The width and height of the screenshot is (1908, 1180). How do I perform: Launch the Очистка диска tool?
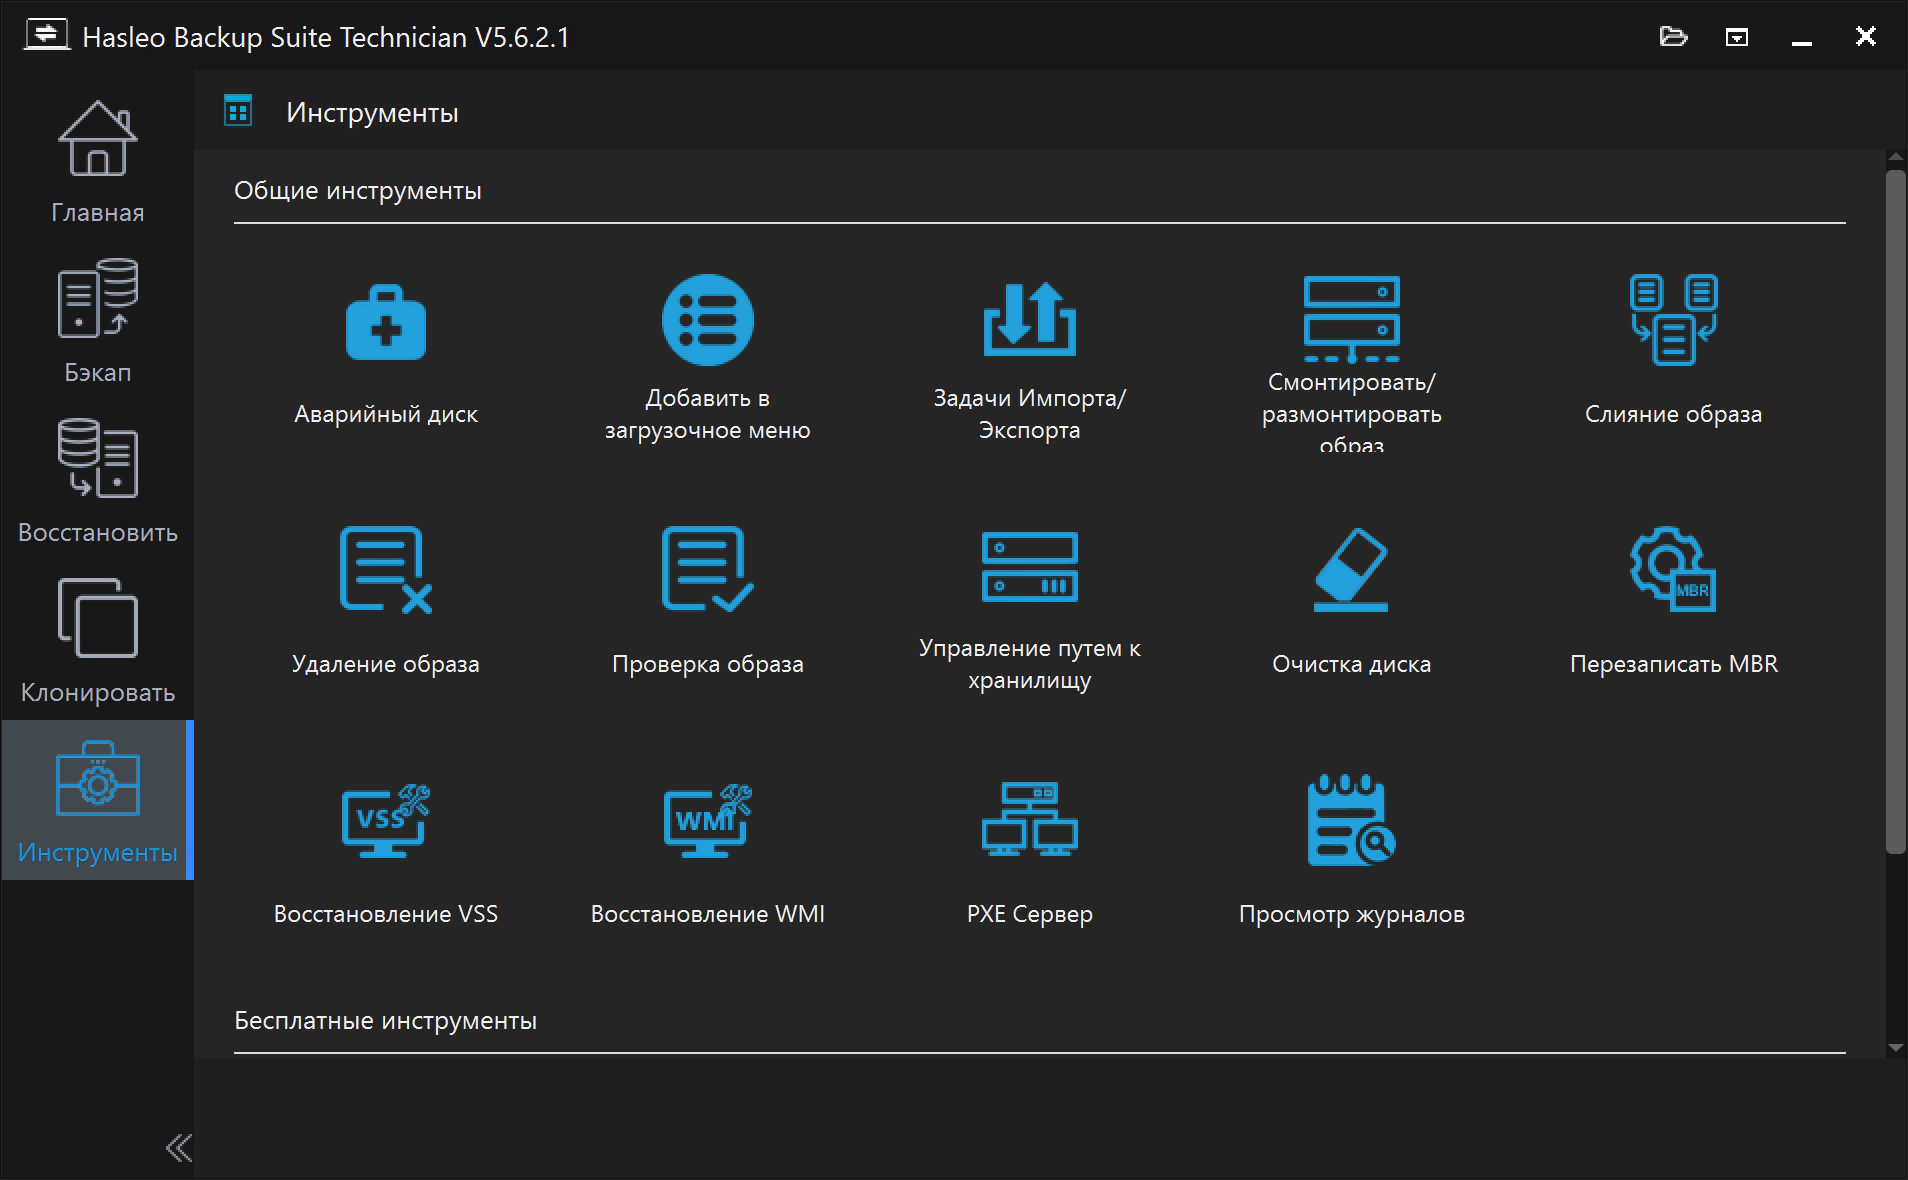pos(1351,570)
